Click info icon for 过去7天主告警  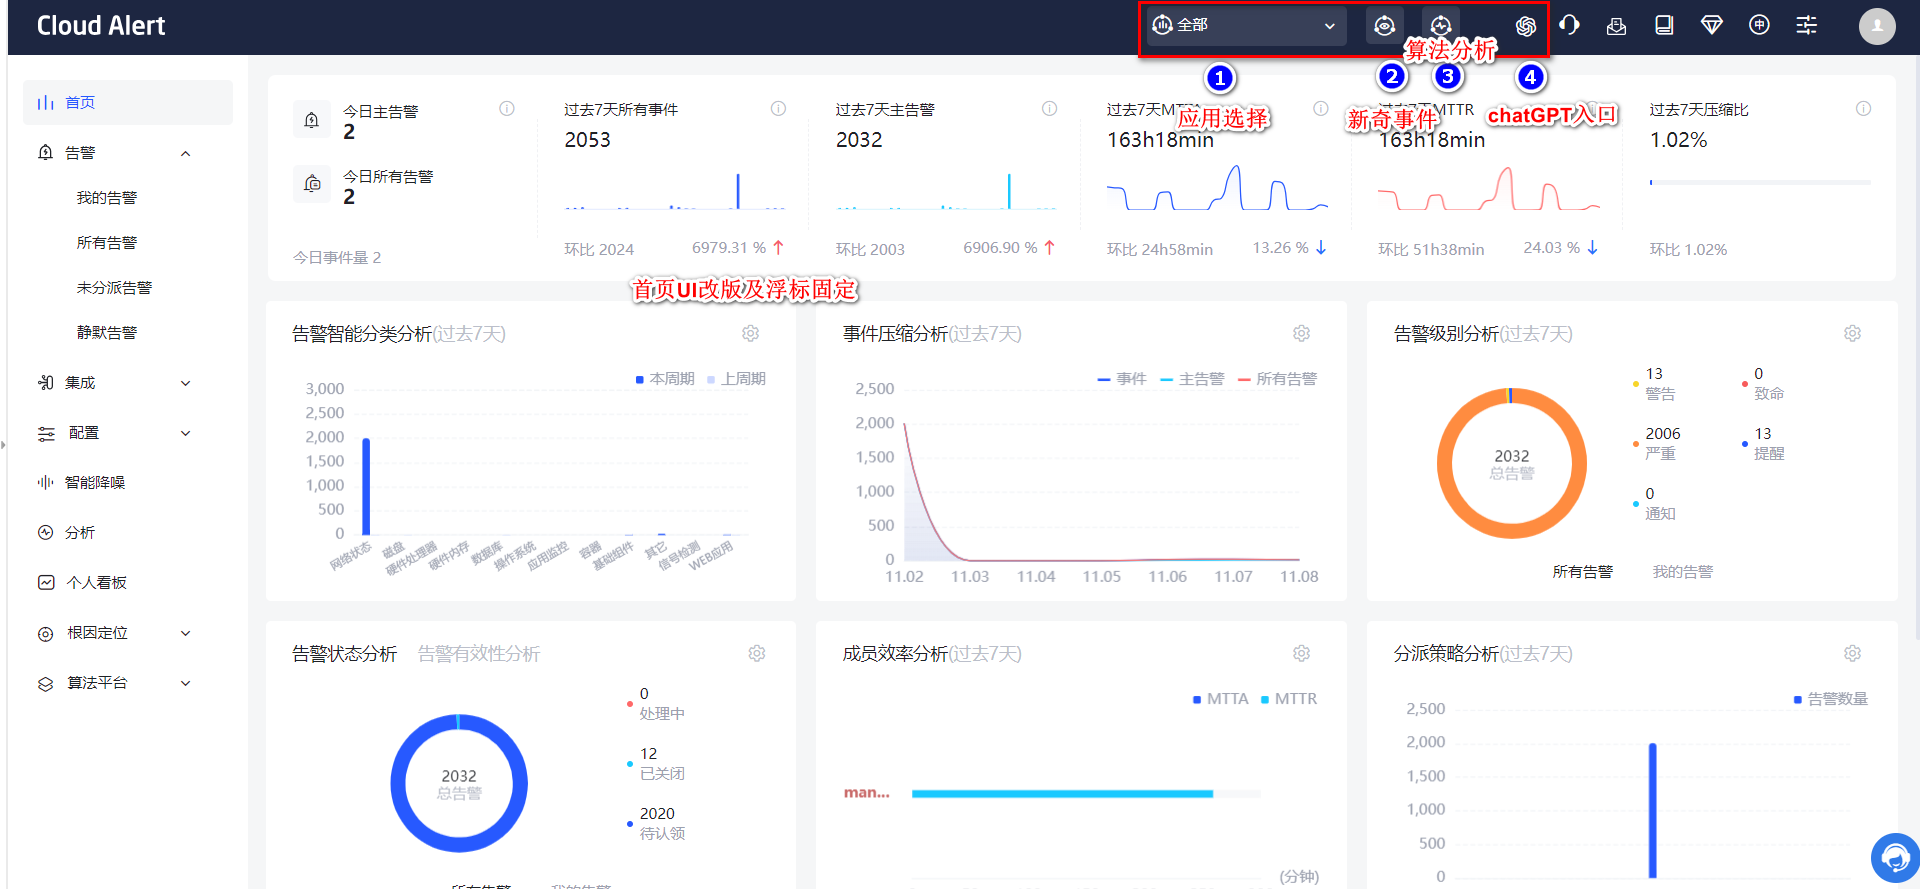point(1049,108)
